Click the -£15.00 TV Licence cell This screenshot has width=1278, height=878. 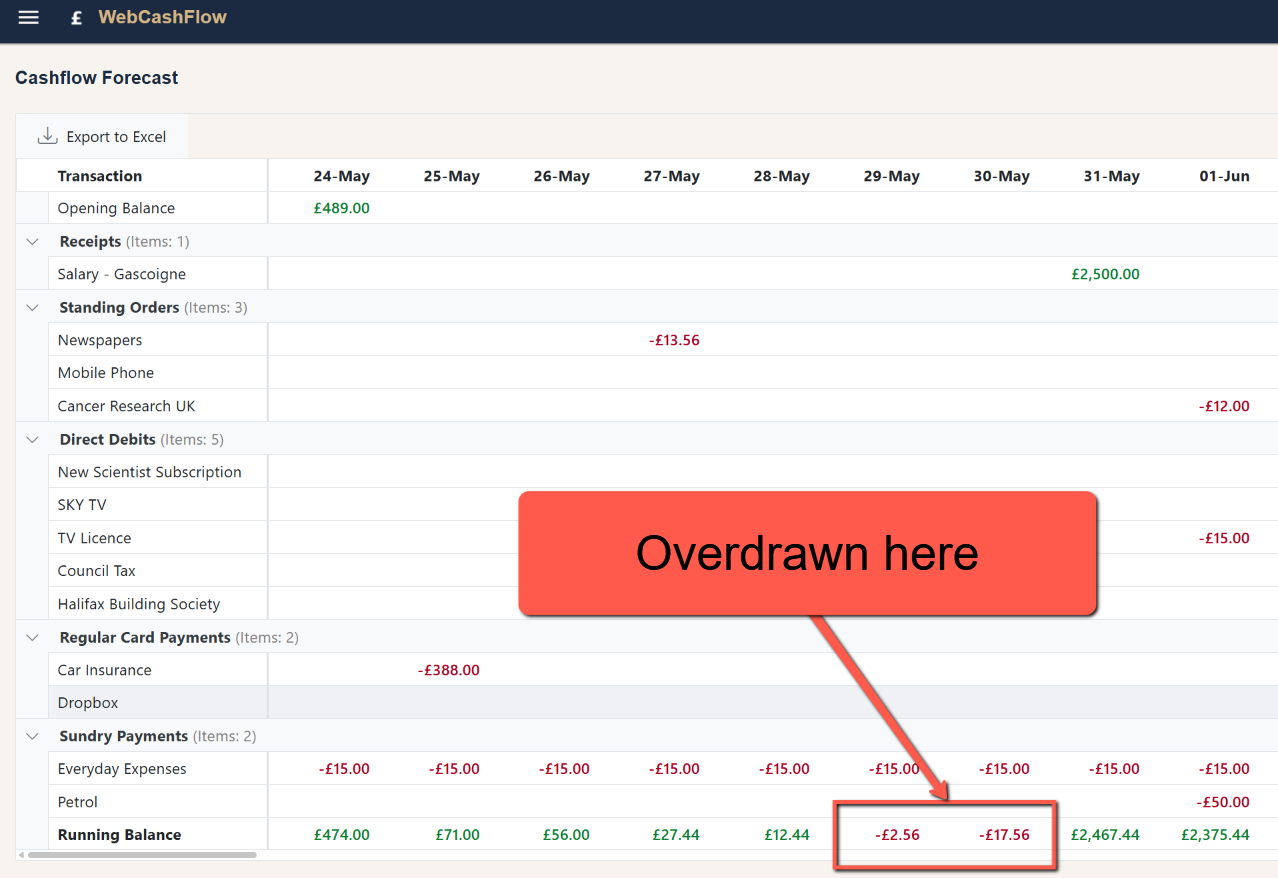click(1224, 538)
